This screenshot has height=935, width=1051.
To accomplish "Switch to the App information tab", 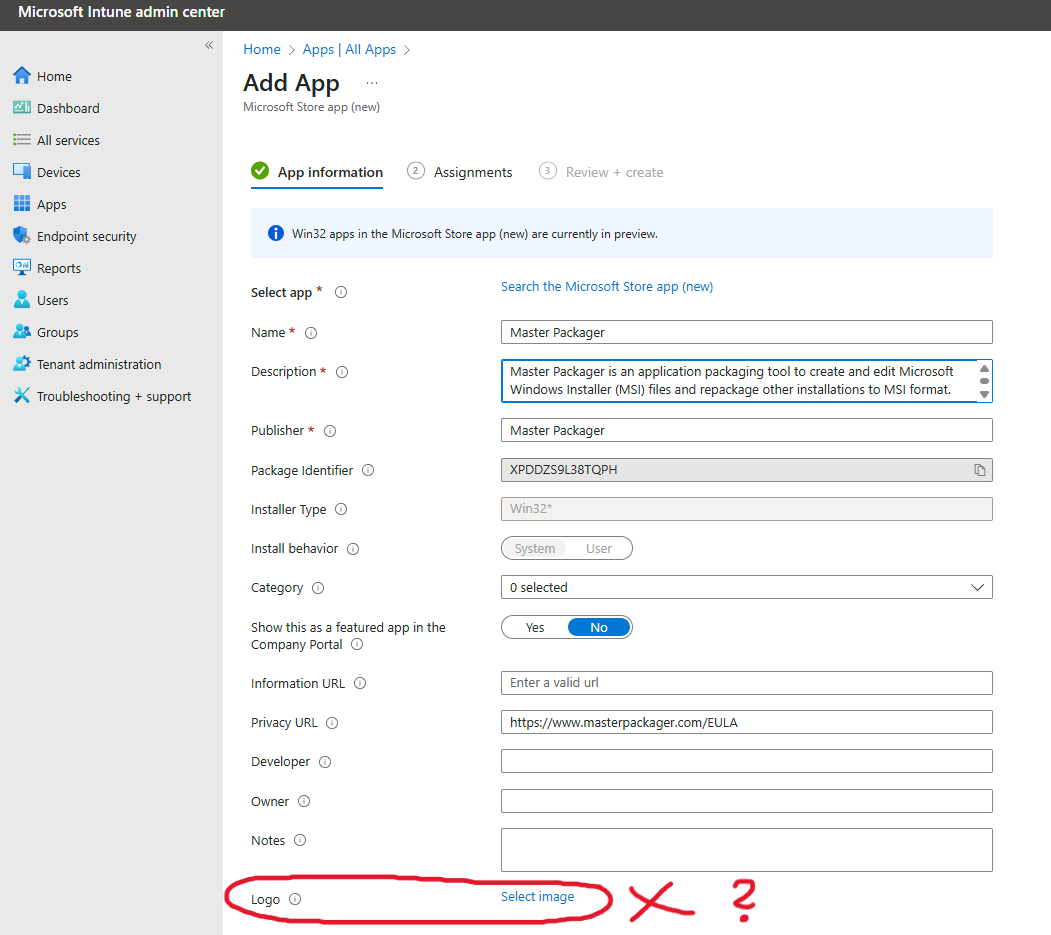I will (317, 172).
